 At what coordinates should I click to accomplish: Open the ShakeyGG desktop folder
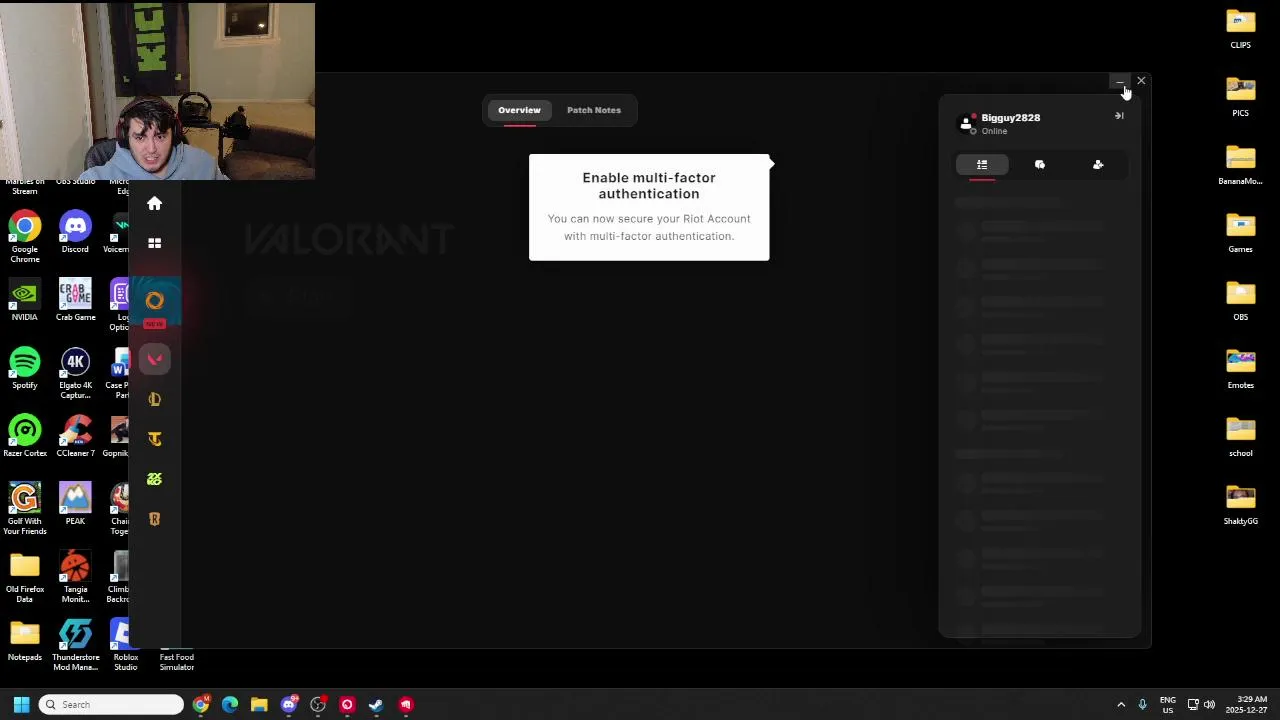pyautogui.click(x=1240, y=504)
